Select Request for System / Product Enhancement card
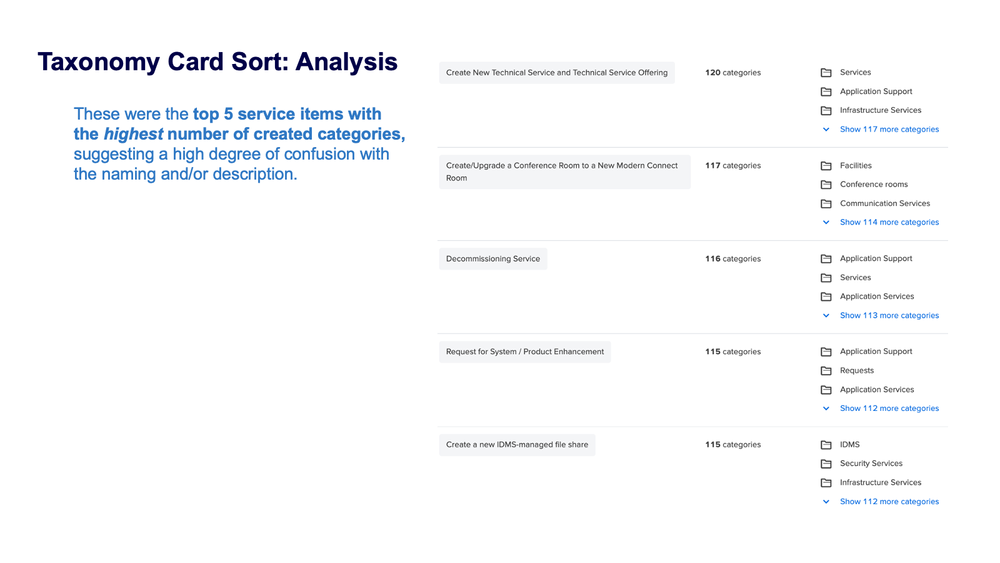Viewport: 1000px width, 563px height. point(525,352)
